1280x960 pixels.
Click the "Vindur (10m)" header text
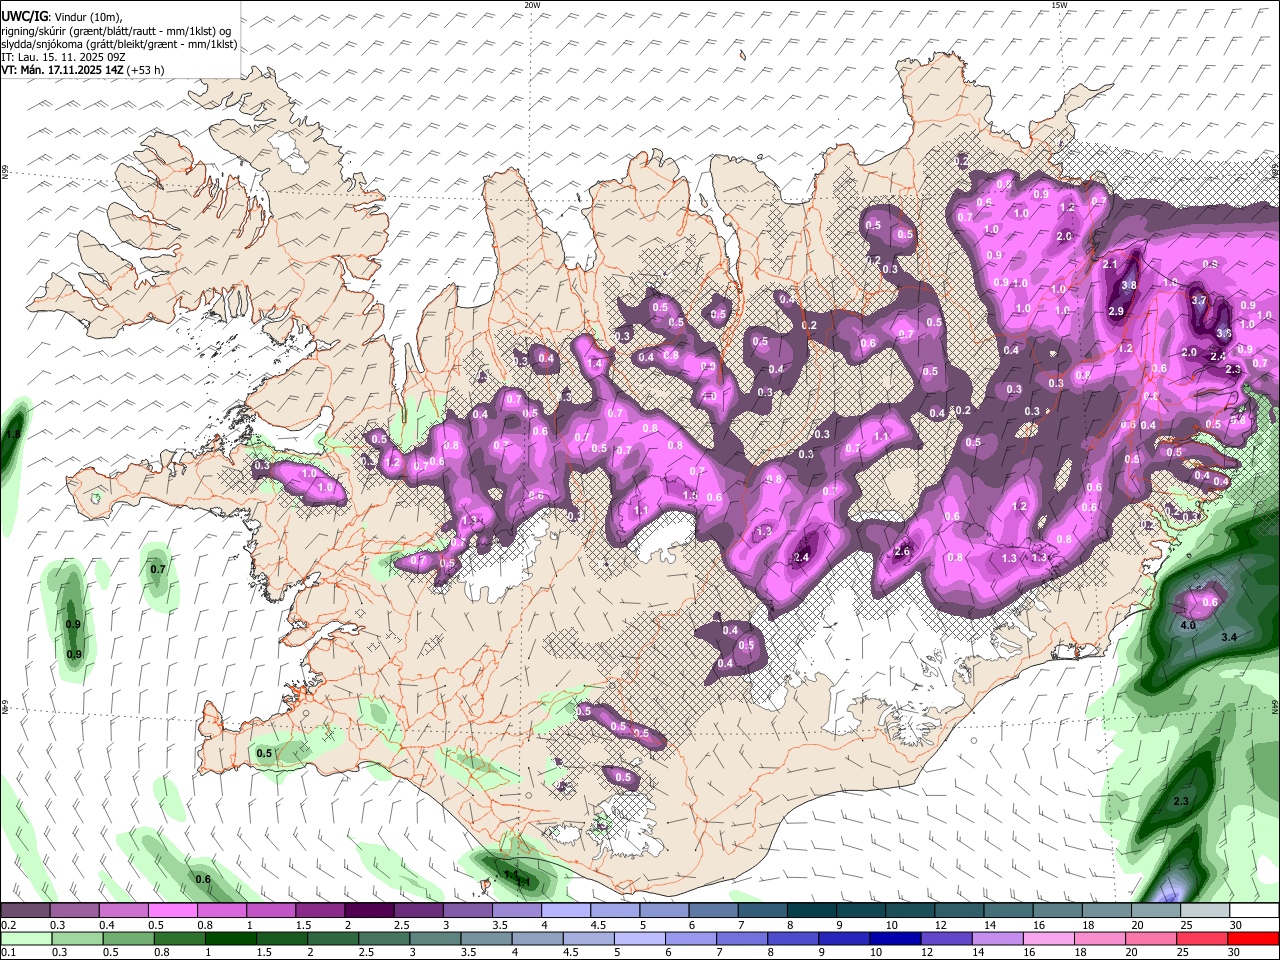89,18
